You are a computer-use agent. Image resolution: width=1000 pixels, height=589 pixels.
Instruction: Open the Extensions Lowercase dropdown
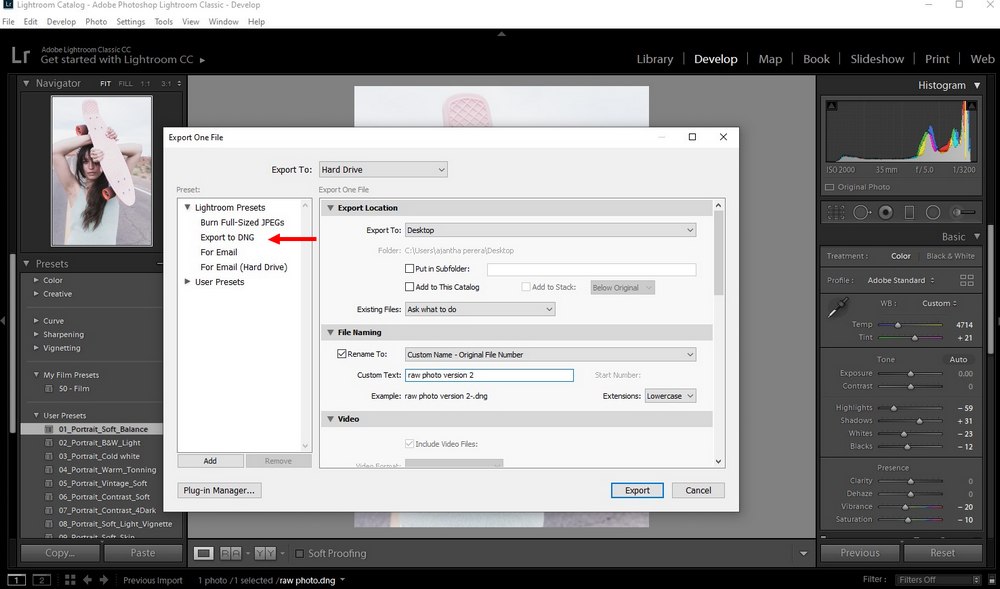[x=670, y=396]
